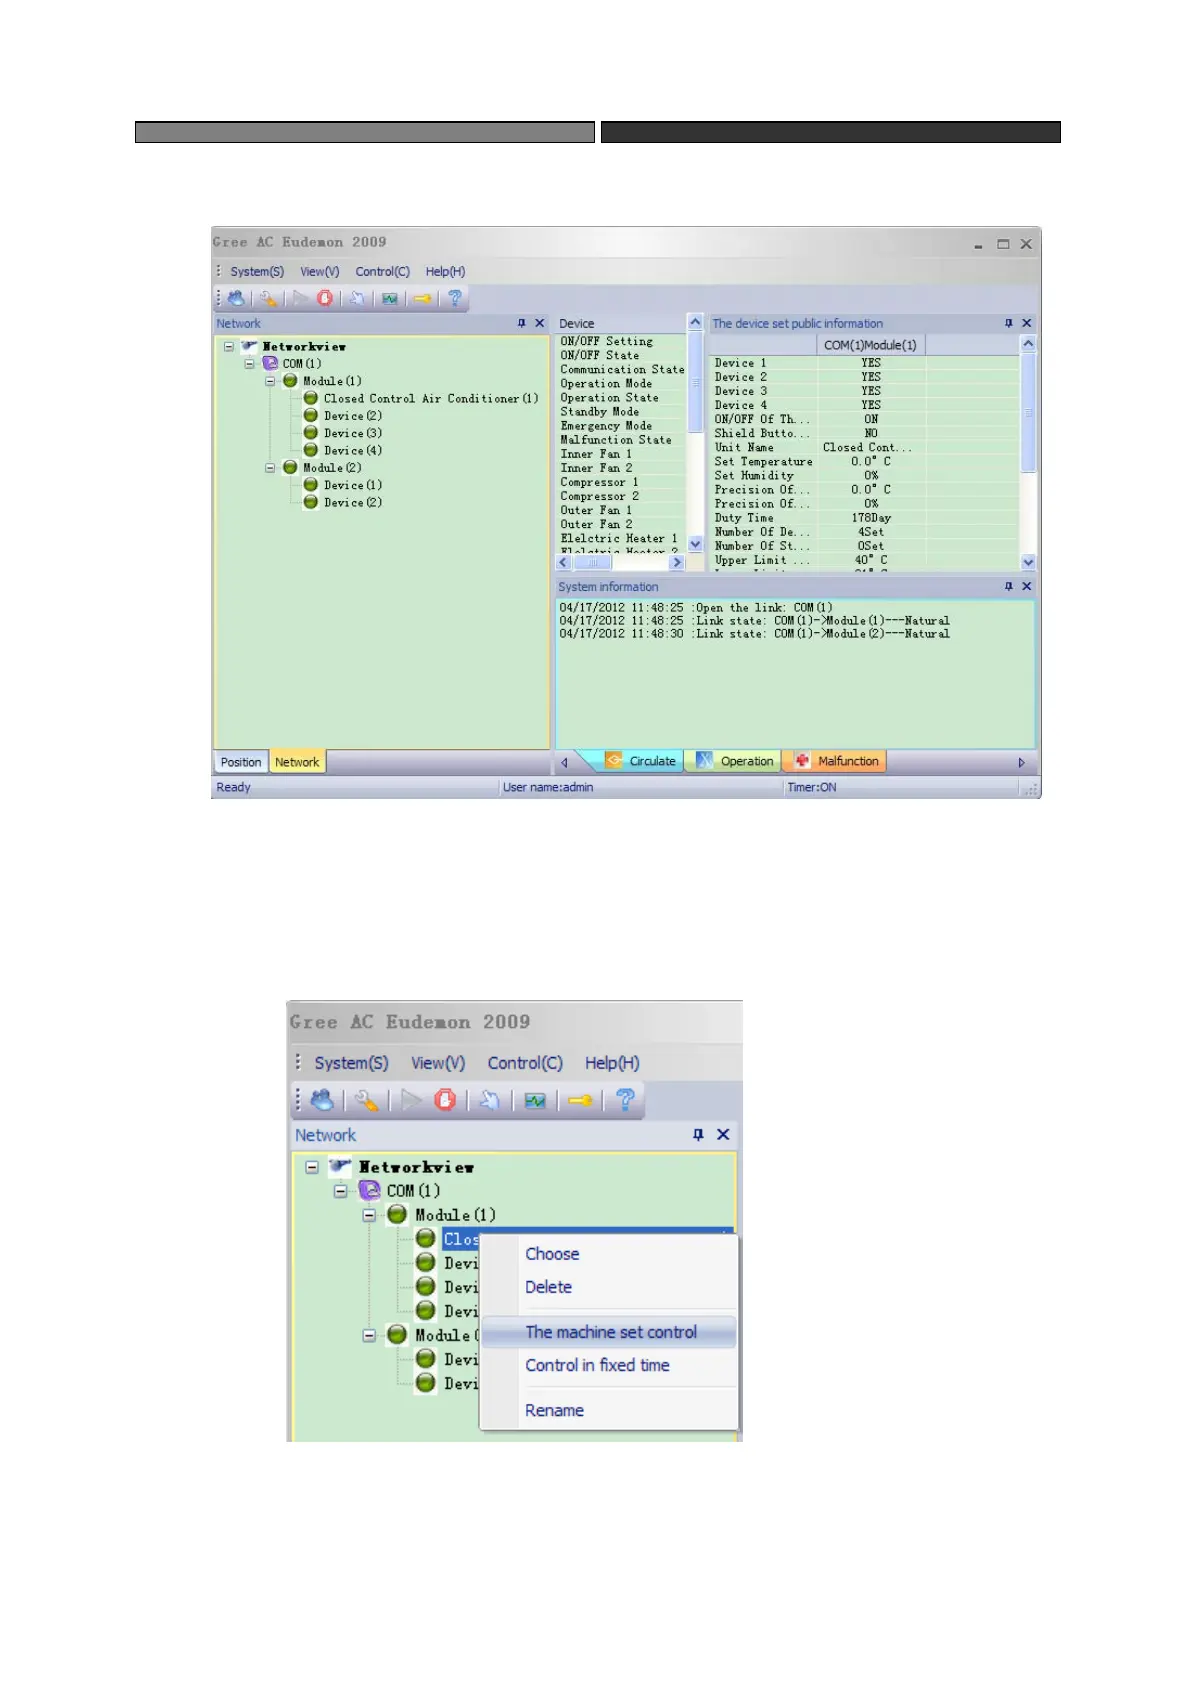1190x1684 pixels.
Task: Click the Device list scroll-up arrow
Action: tap(695, 322)
